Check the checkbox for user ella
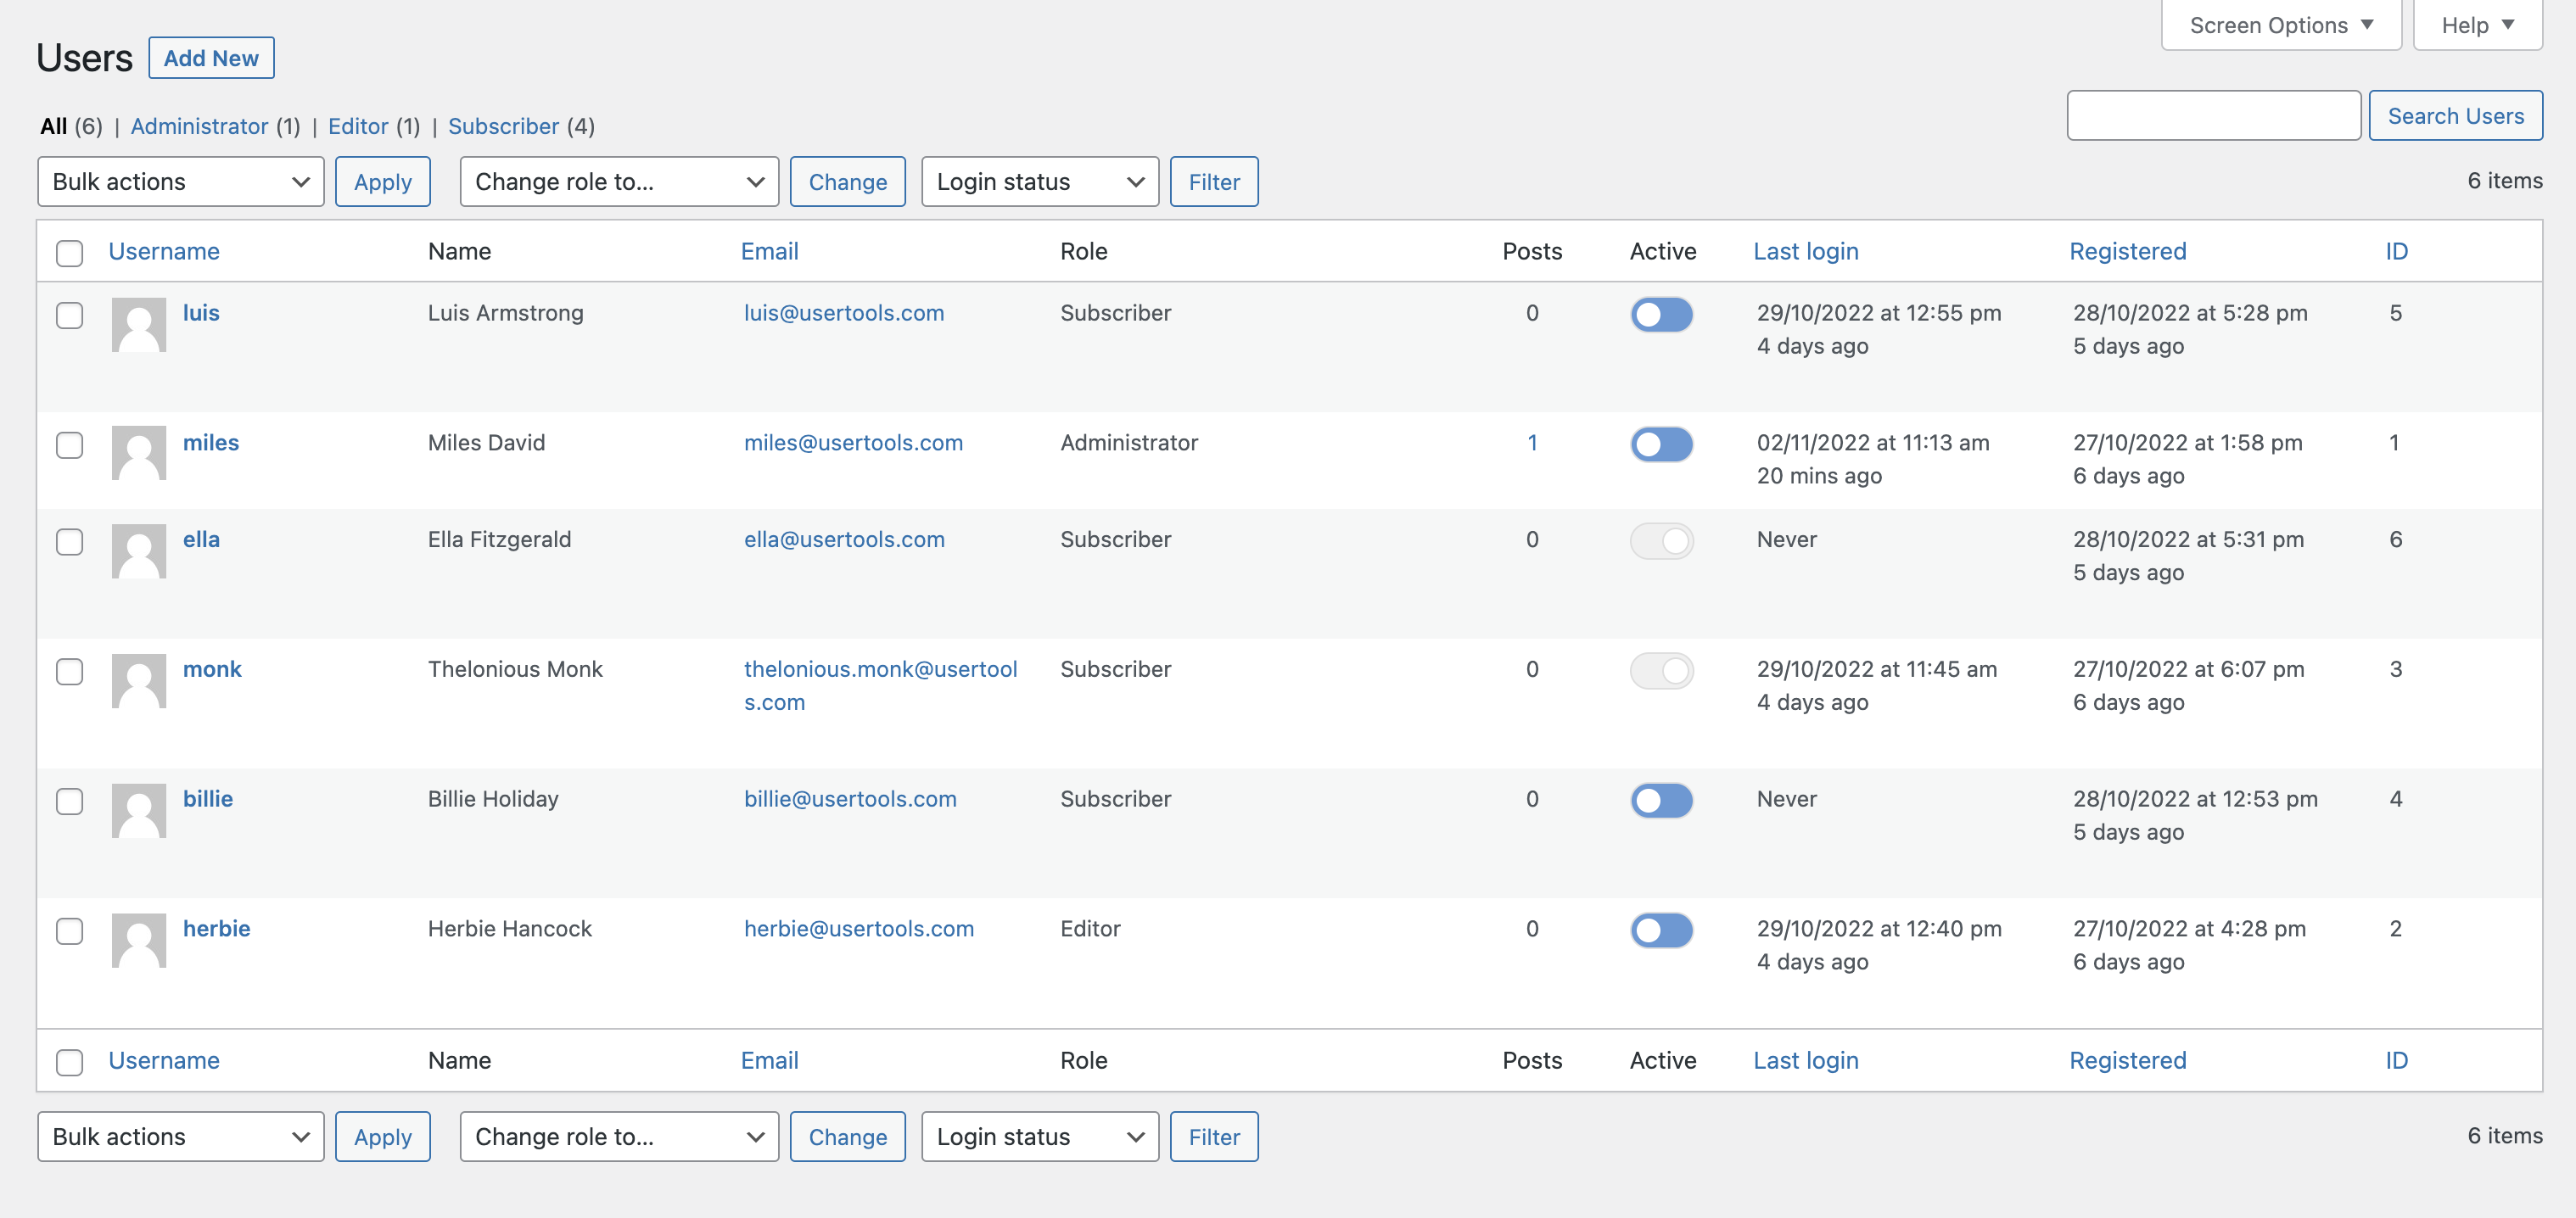This screenshot has height=1218, width=2576. pyautogui.click(x=70, y=542)
